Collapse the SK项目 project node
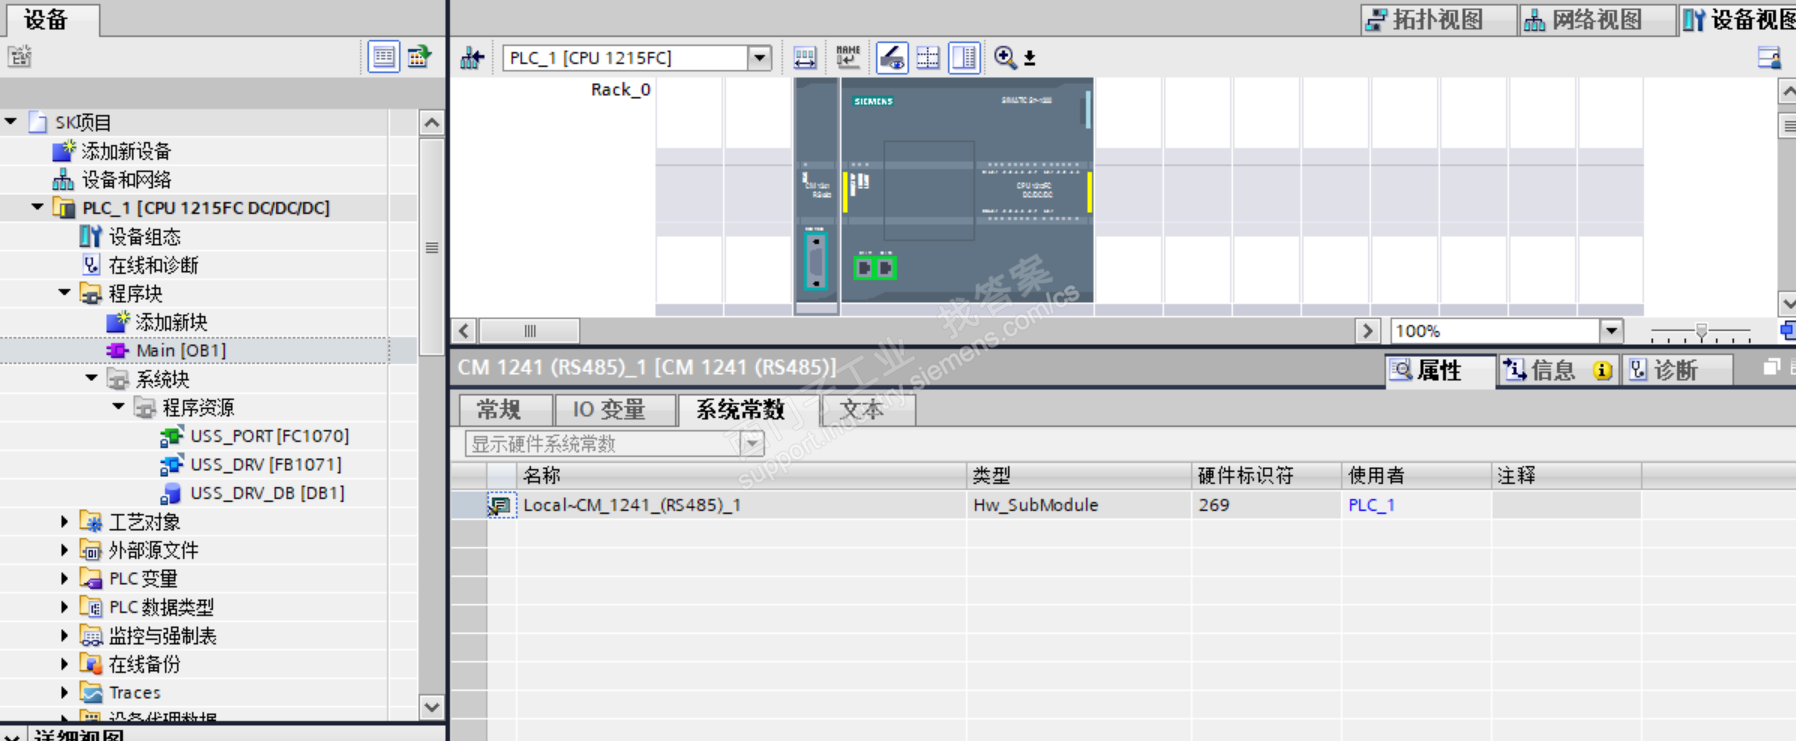Screen dimensions: 1796x741 11,122
